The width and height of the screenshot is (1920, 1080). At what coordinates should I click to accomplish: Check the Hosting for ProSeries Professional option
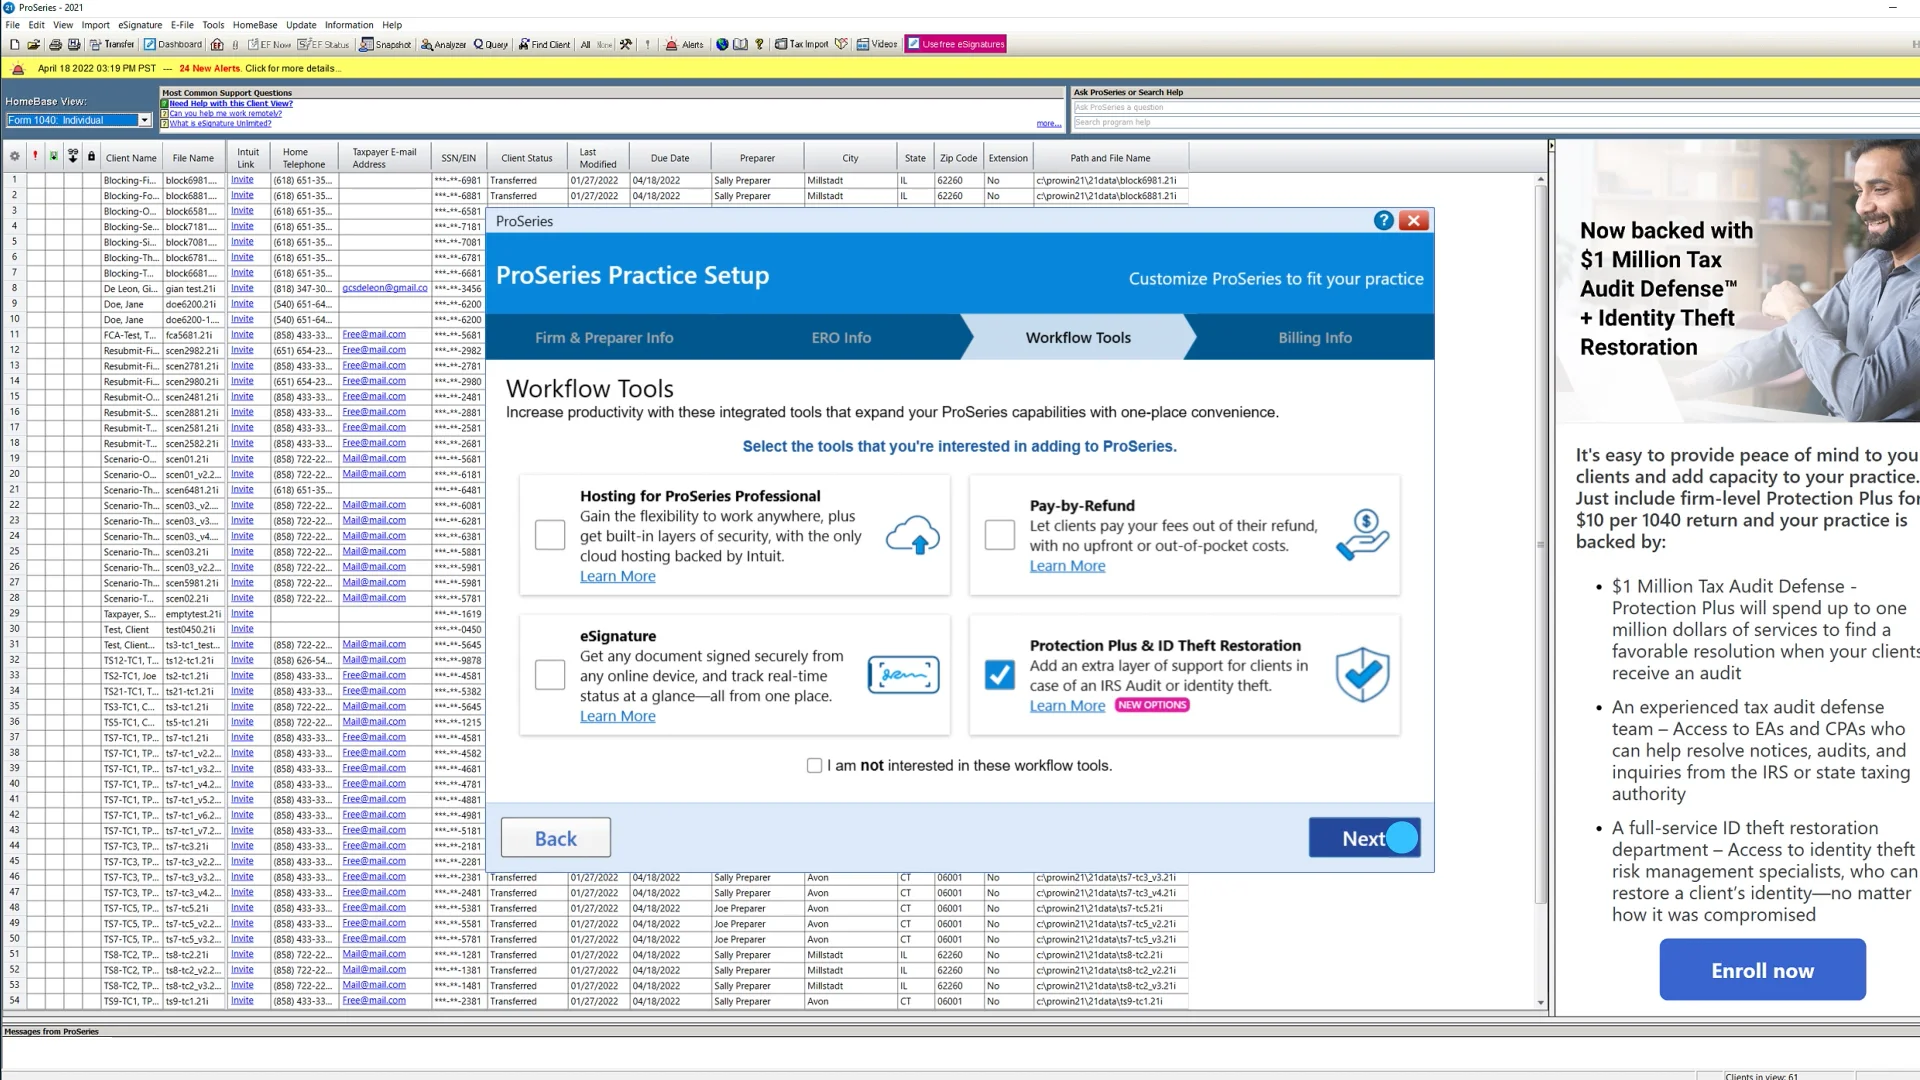pyautogui.click(x=549, y=535)
